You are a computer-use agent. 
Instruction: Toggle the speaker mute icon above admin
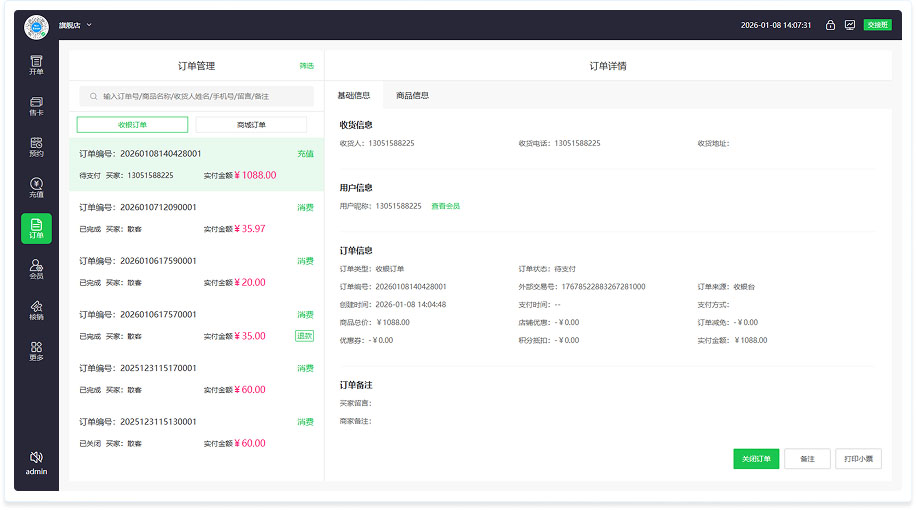tap(36, 457)
